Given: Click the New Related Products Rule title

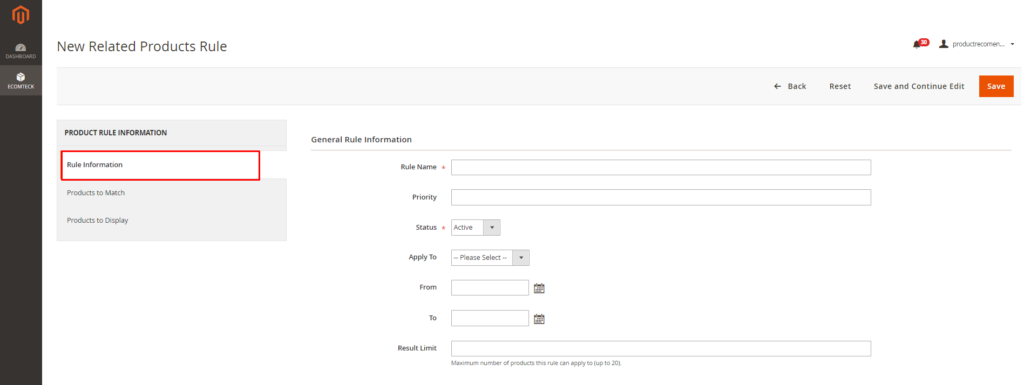Looking at the screenshot, I should [x=142, y=46].
